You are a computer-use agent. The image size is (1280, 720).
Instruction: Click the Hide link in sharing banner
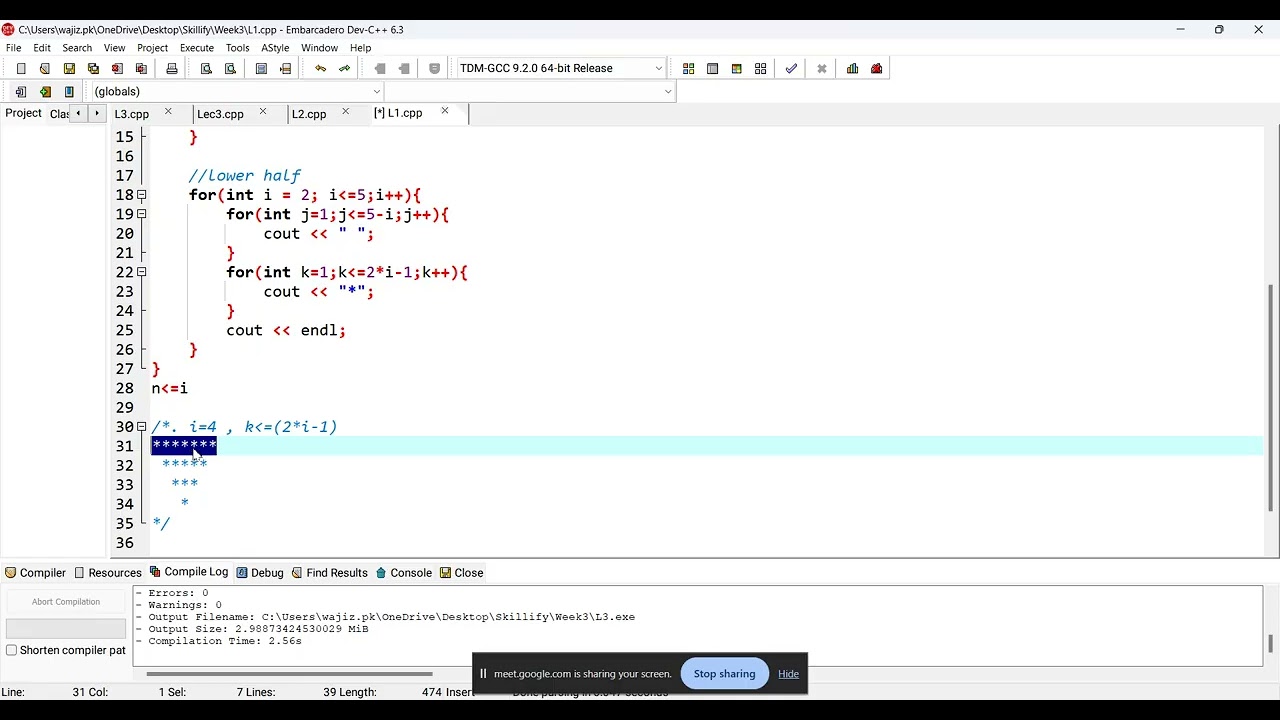(x=788, y=674)
